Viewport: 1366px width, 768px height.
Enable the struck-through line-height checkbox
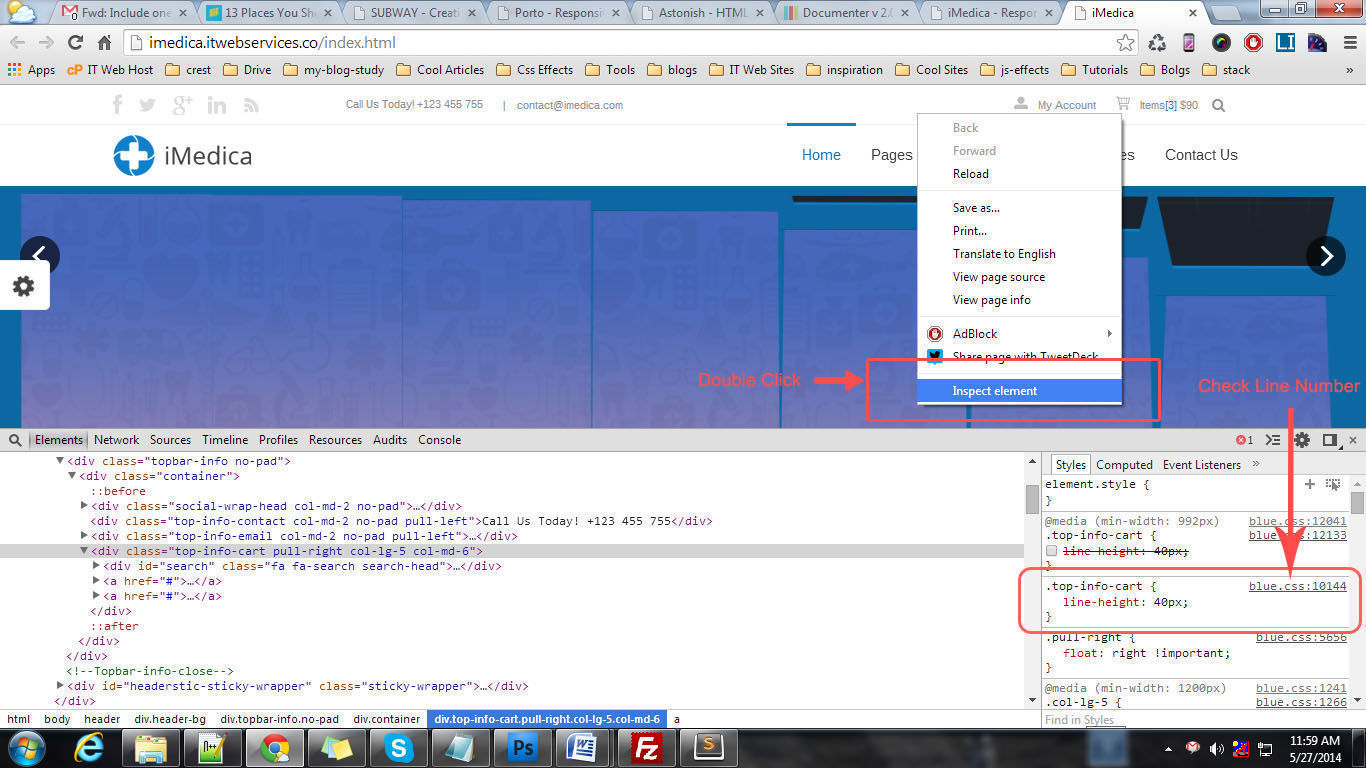click(1051, 551)
